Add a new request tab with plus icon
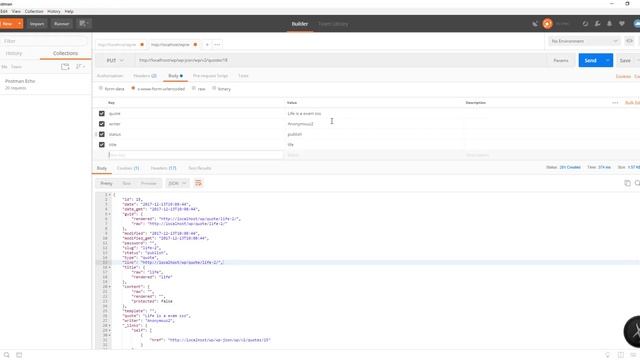Viewport: 640px width, 360px height. 207,44
